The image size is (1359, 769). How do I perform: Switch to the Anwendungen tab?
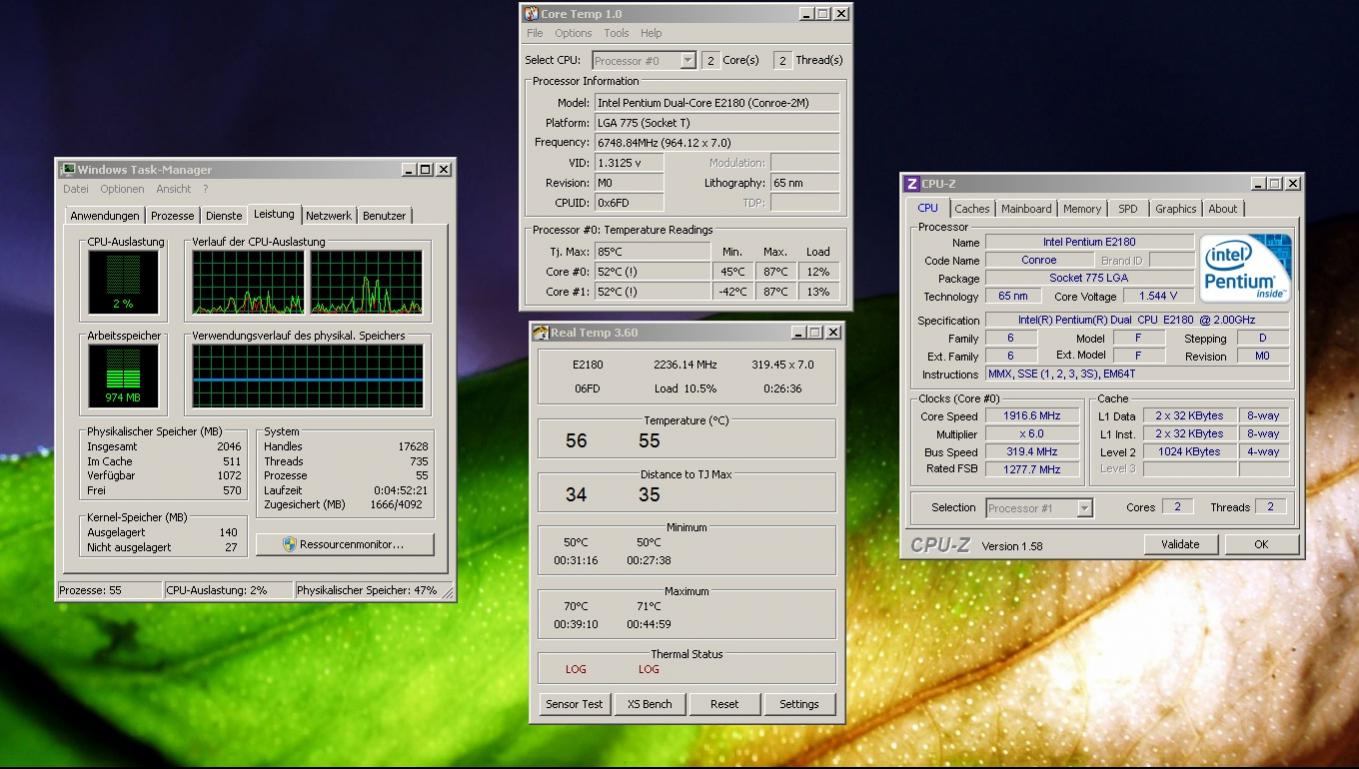(x=105, y=216)
